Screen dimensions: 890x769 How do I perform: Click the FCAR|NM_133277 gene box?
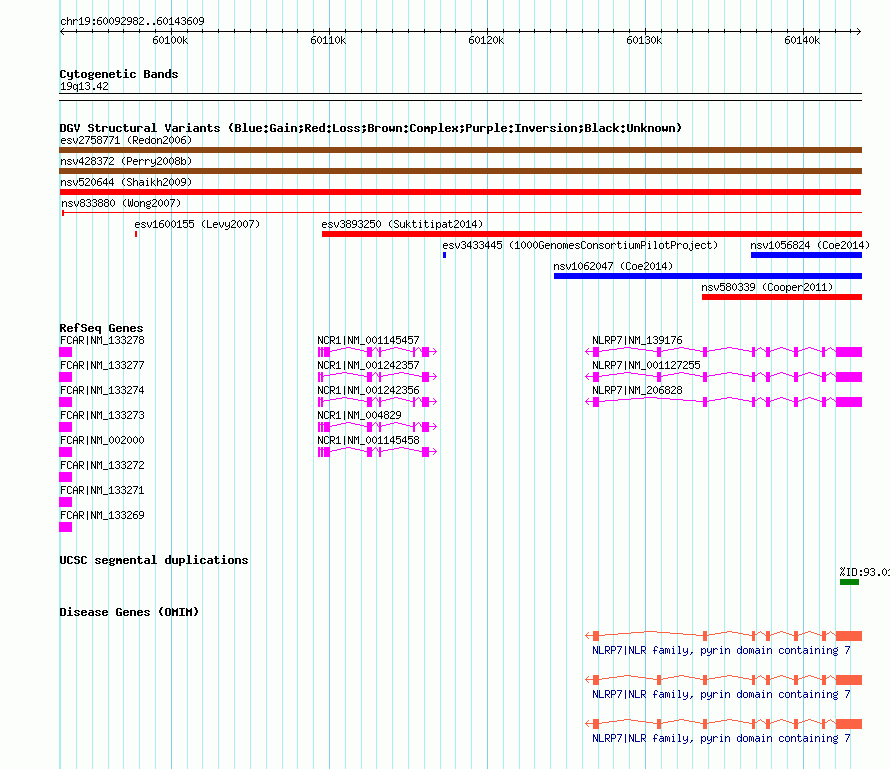click(x=65, y=377)
